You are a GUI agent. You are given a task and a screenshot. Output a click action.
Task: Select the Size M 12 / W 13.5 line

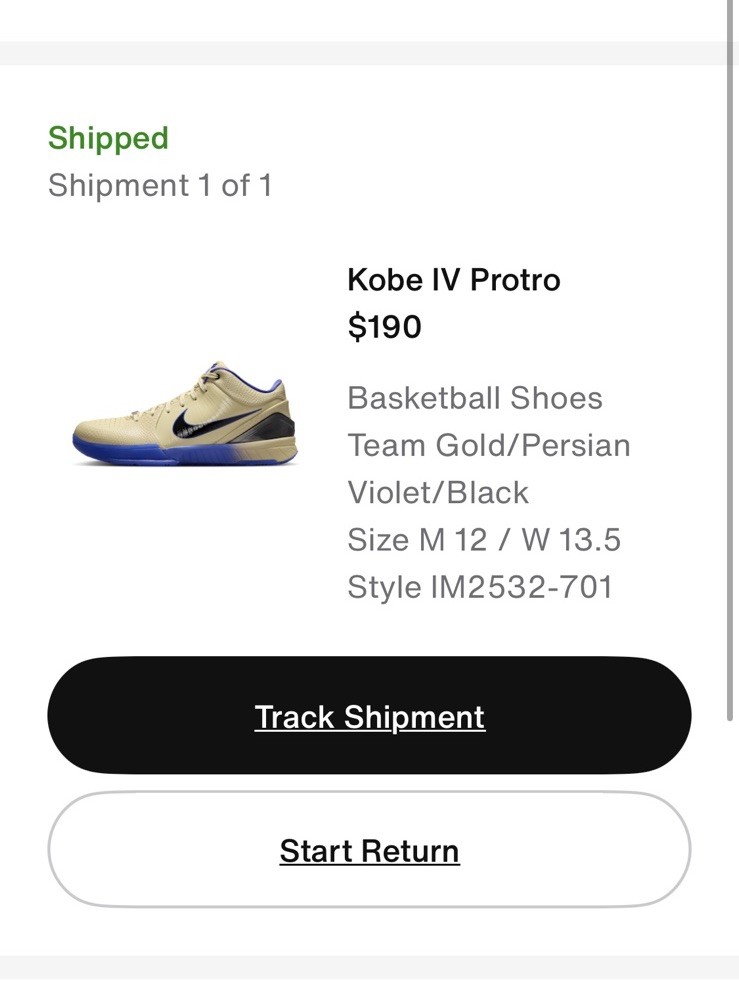[x=484, y=539]
